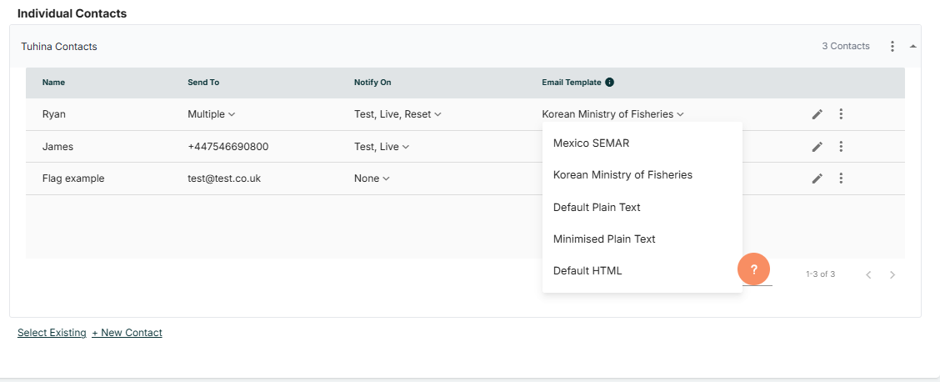Open James's Test, Live notify dropdown
The image size is (940, 382).
(382, 146)
